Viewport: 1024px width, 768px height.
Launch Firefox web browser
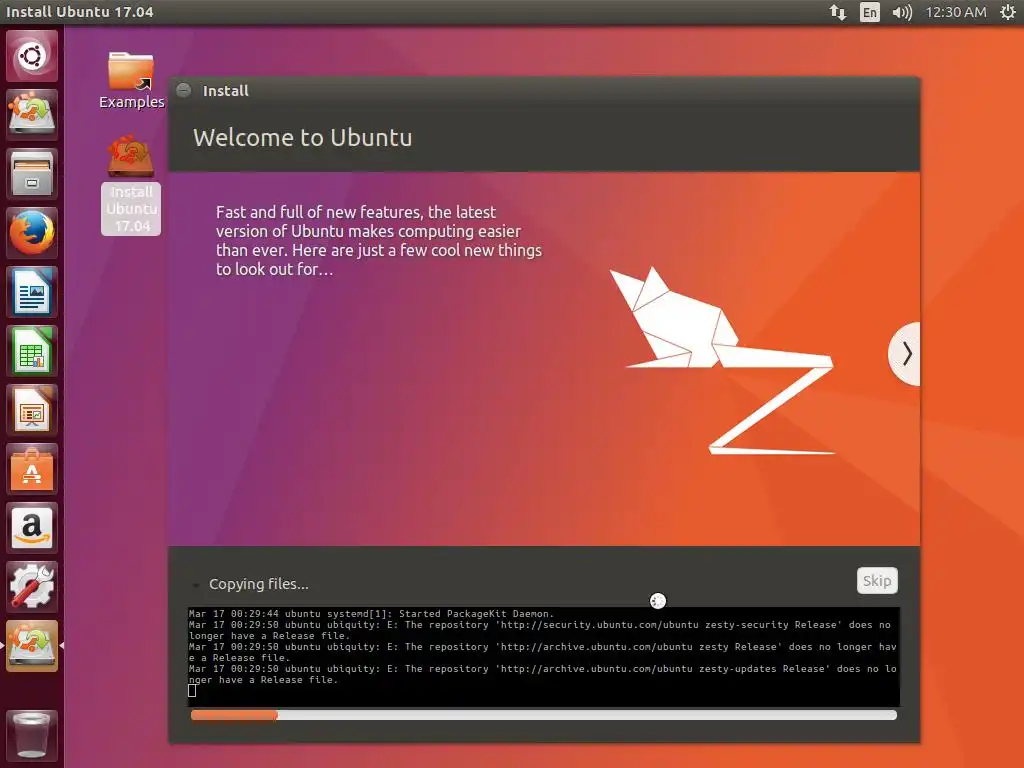click(31, 232)
